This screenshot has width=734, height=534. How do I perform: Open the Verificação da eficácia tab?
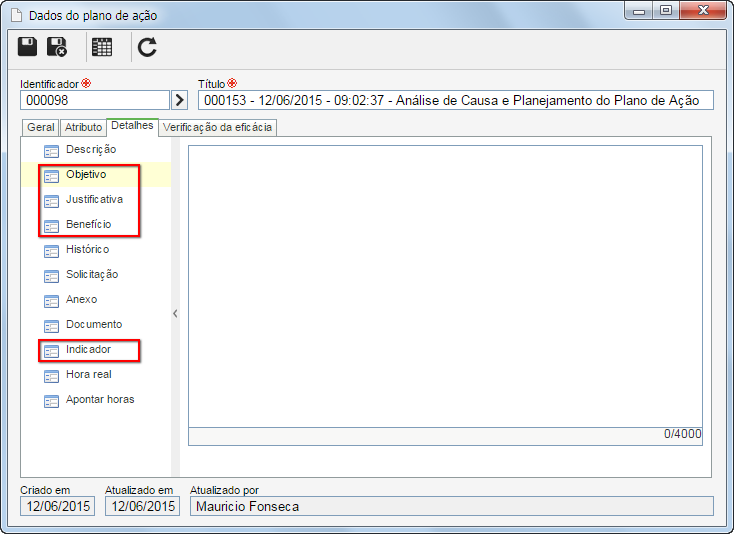(x=218, y=127)
